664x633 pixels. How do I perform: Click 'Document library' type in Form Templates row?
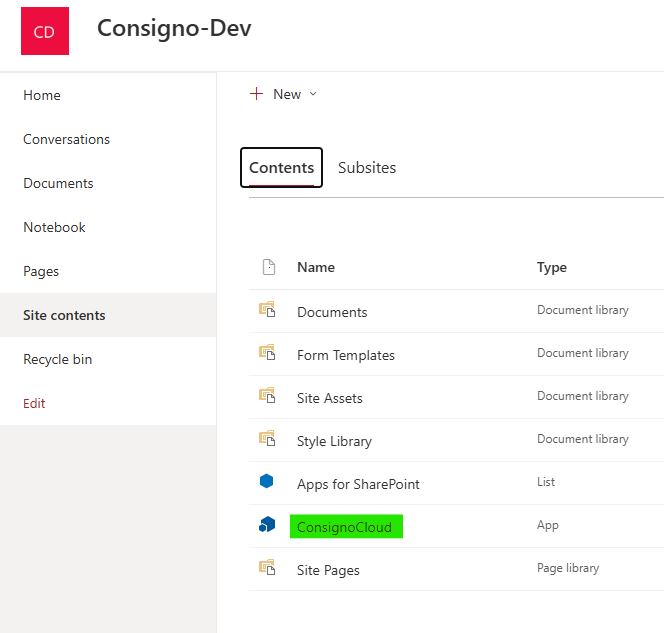pos(583,353)
